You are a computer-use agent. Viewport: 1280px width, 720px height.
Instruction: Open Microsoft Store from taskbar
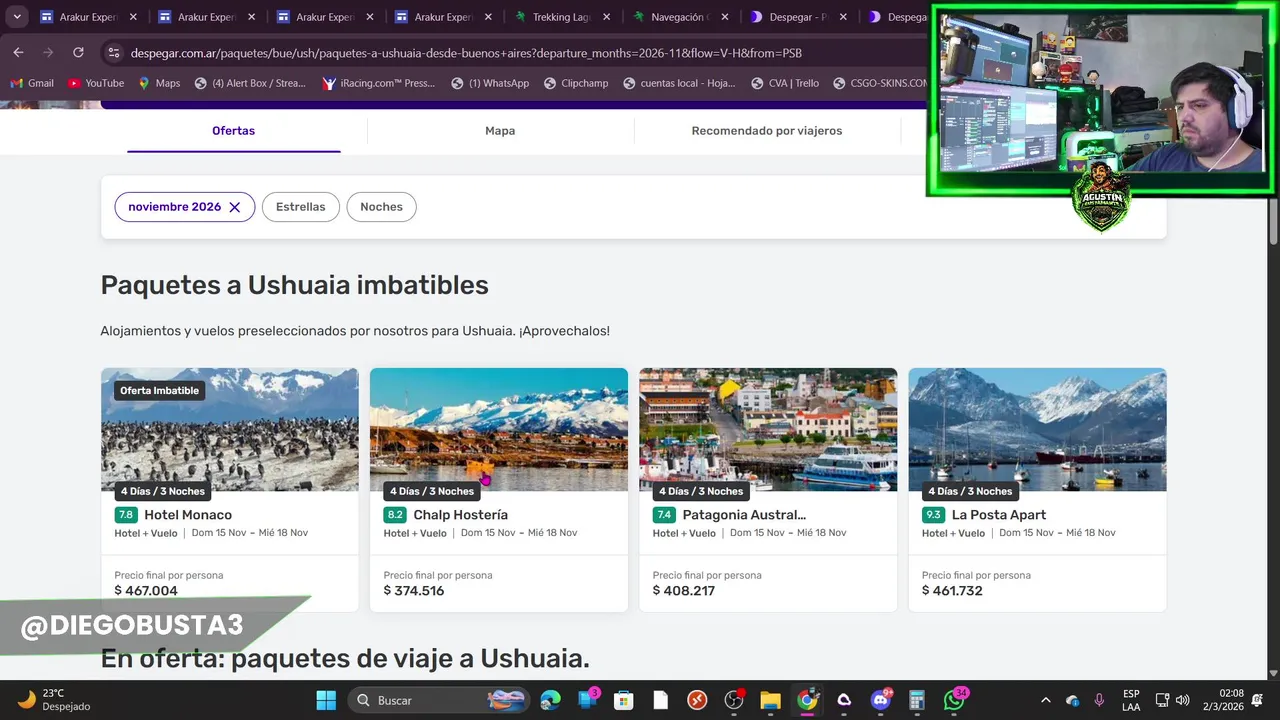[624, 700]
